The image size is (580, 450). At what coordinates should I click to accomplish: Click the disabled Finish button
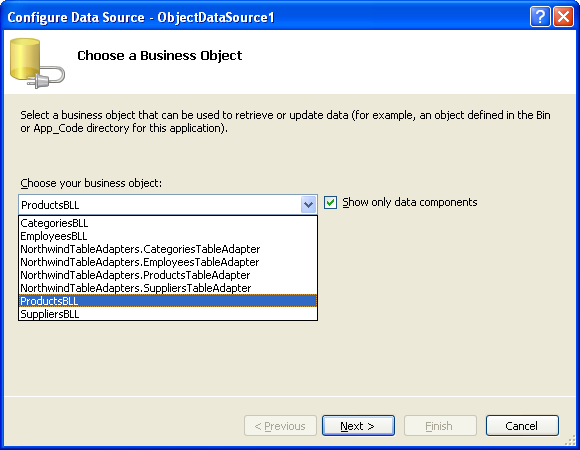(x=440, y=426)
